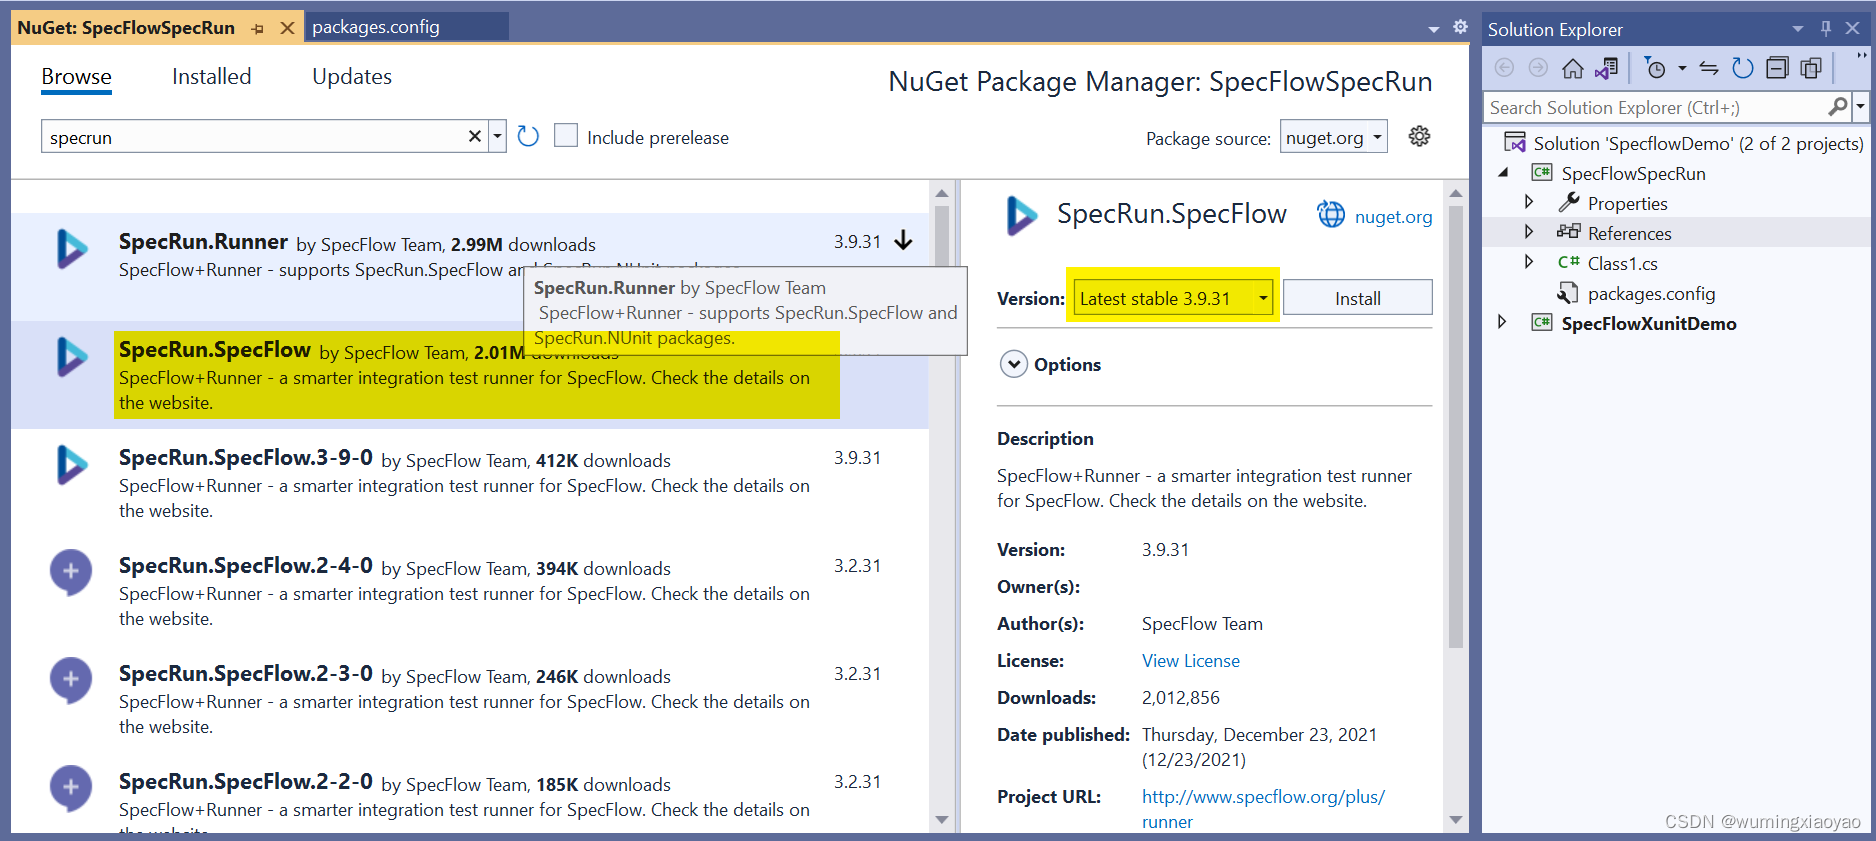This screenshot has height=841, width=1876.
Task: Expand the Options section
Action: click(x=1014, y=364)
